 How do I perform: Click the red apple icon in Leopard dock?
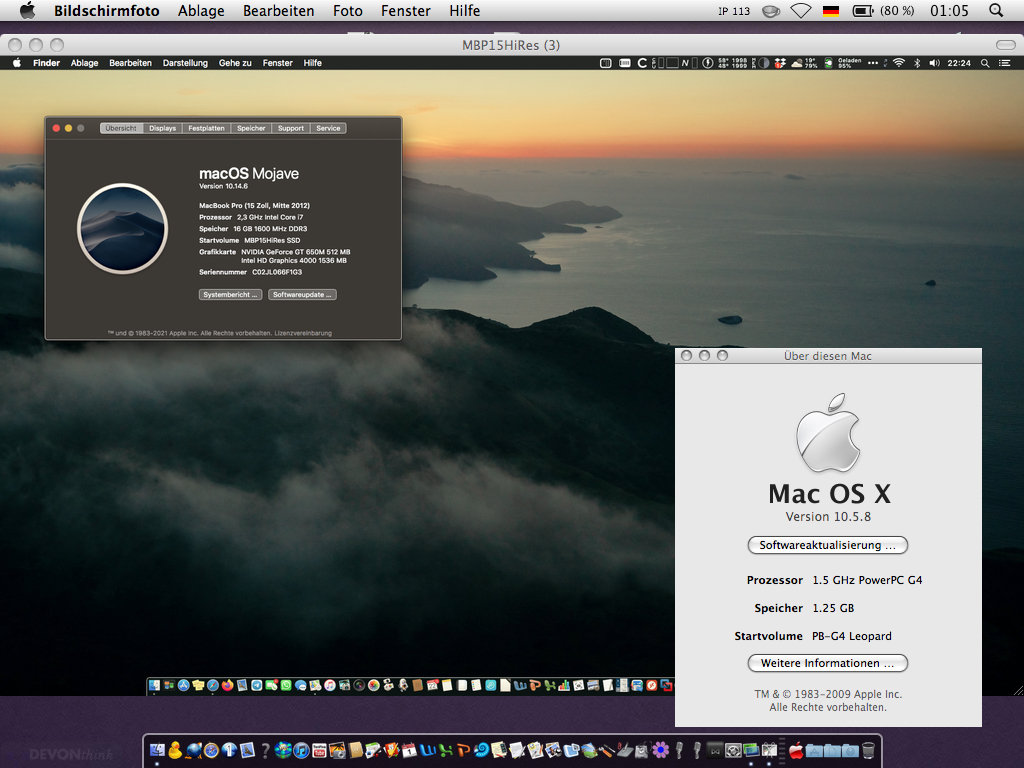click(x=795, y=750)
